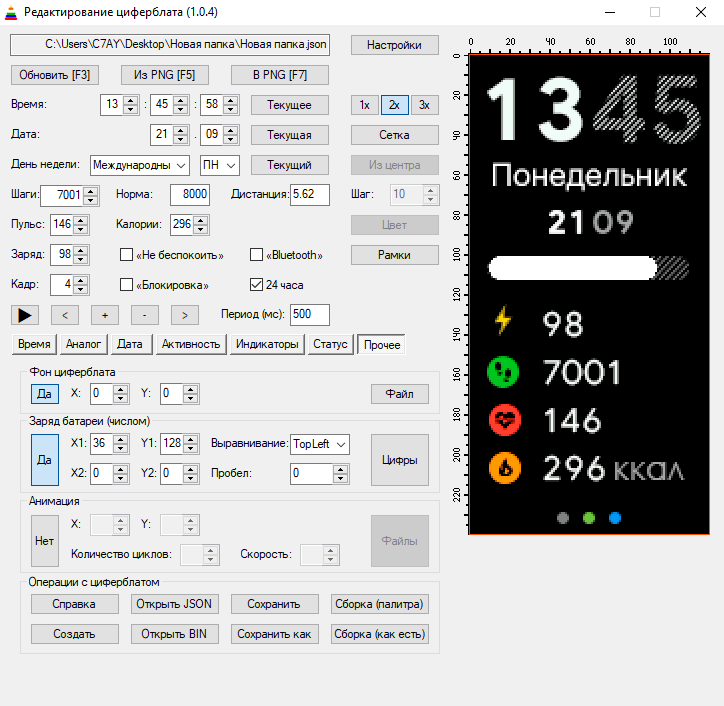
Task: Click the Обновить [F3] button
Action: [55, 75]
